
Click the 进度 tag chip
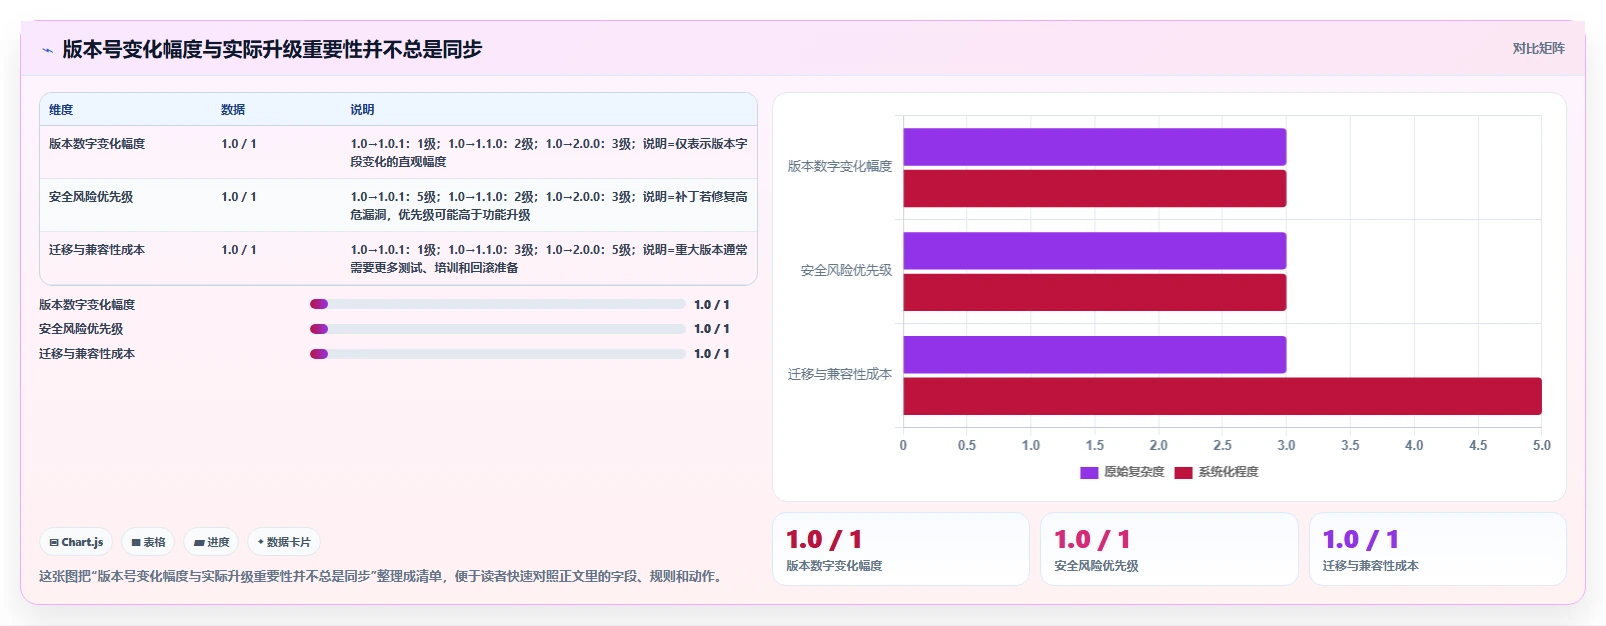pos(211,542)
